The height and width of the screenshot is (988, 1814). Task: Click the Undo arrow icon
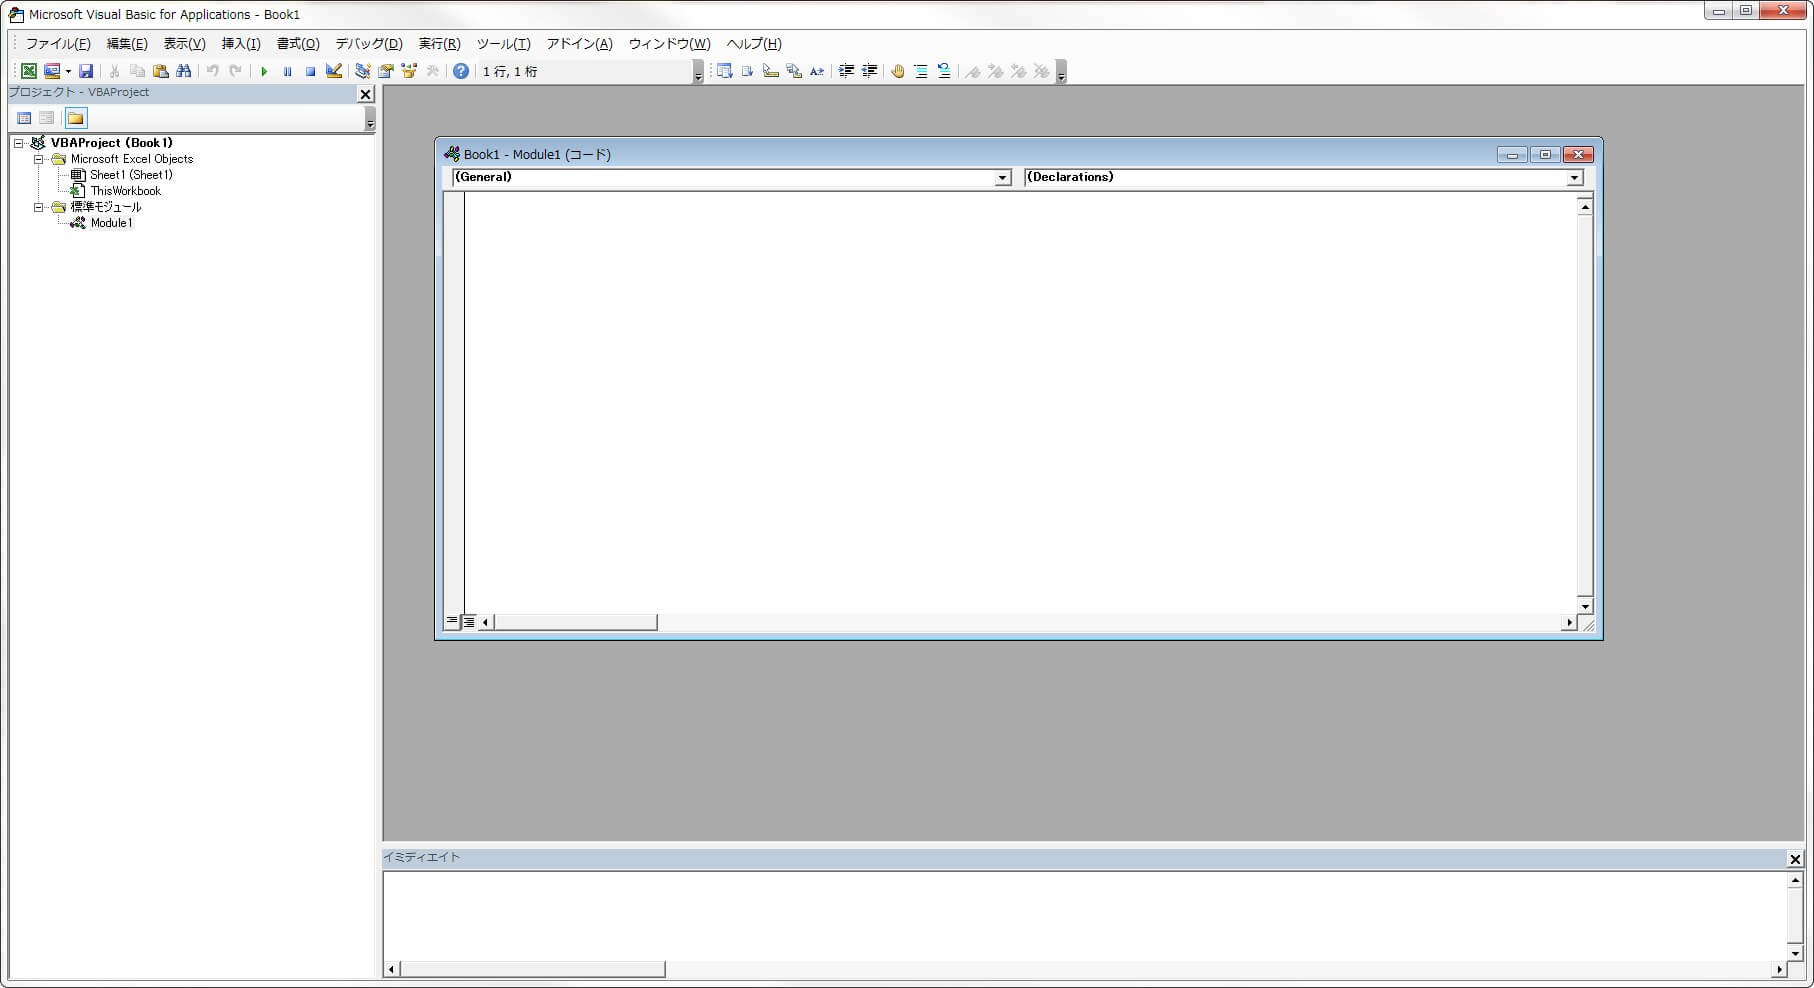click(x=212, y=71)
